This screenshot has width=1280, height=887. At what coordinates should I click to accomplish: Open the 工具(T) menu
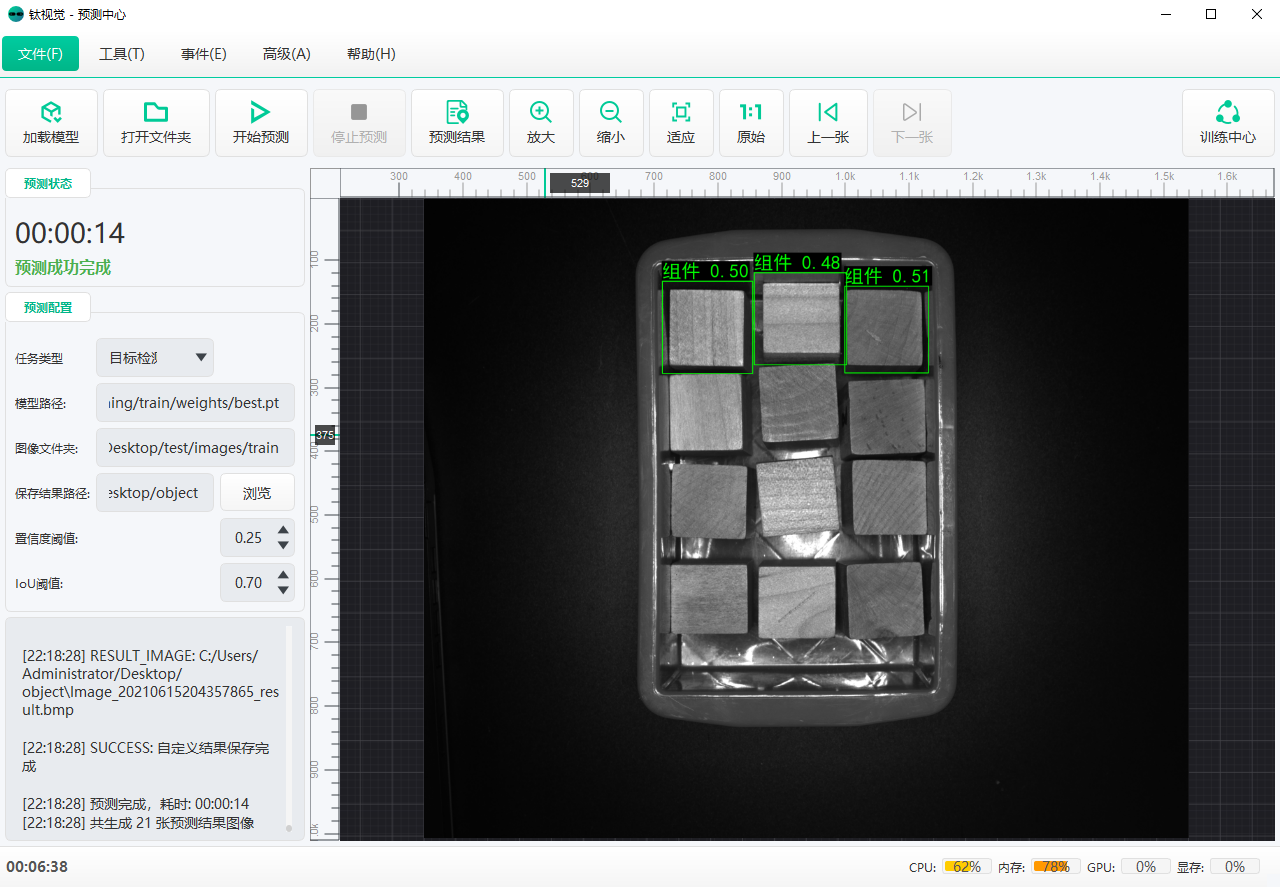click(x=122, y=54)
